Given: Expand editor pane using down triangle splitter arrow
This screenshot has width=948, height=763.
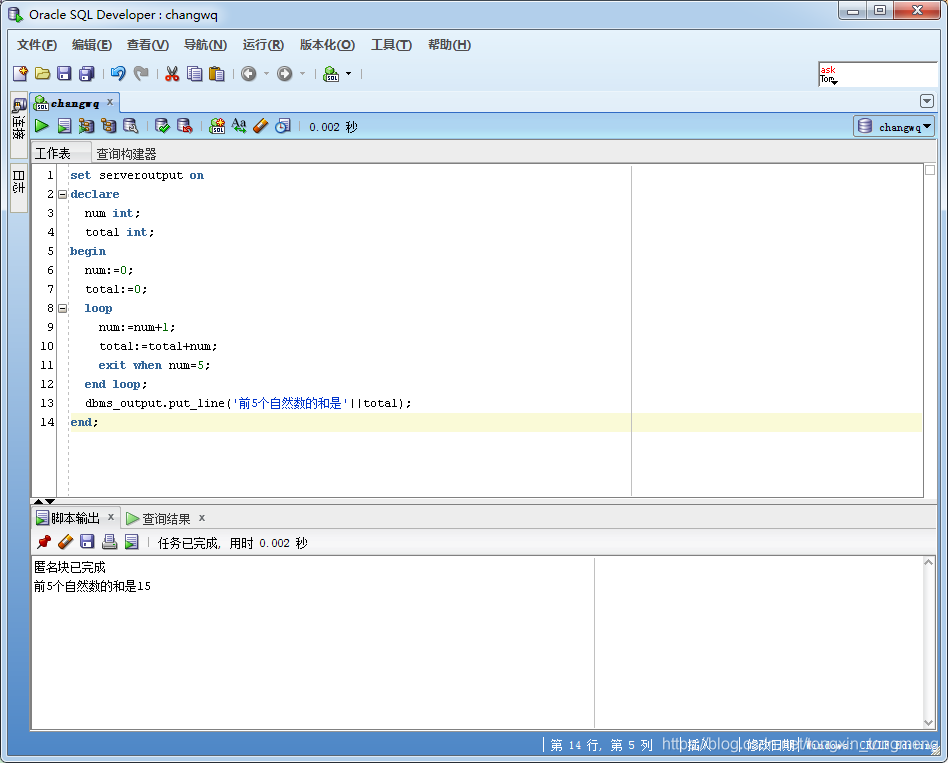Looking at the screenshot, I should tap(50, 501).
